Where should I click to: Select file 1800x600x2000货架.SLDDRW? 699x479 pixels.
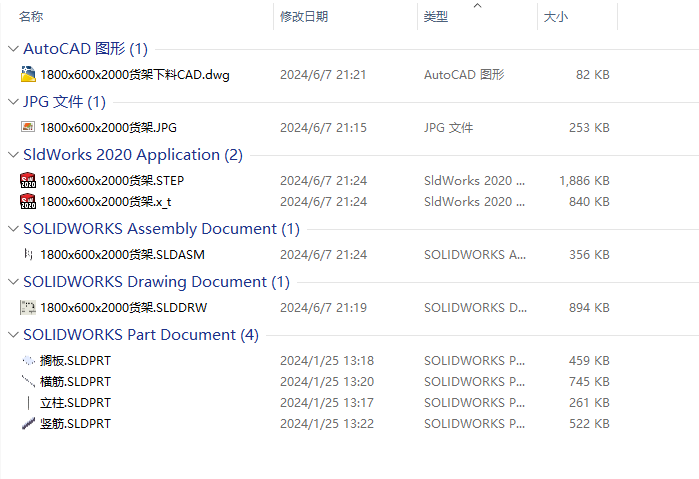[x=123, y=308]
